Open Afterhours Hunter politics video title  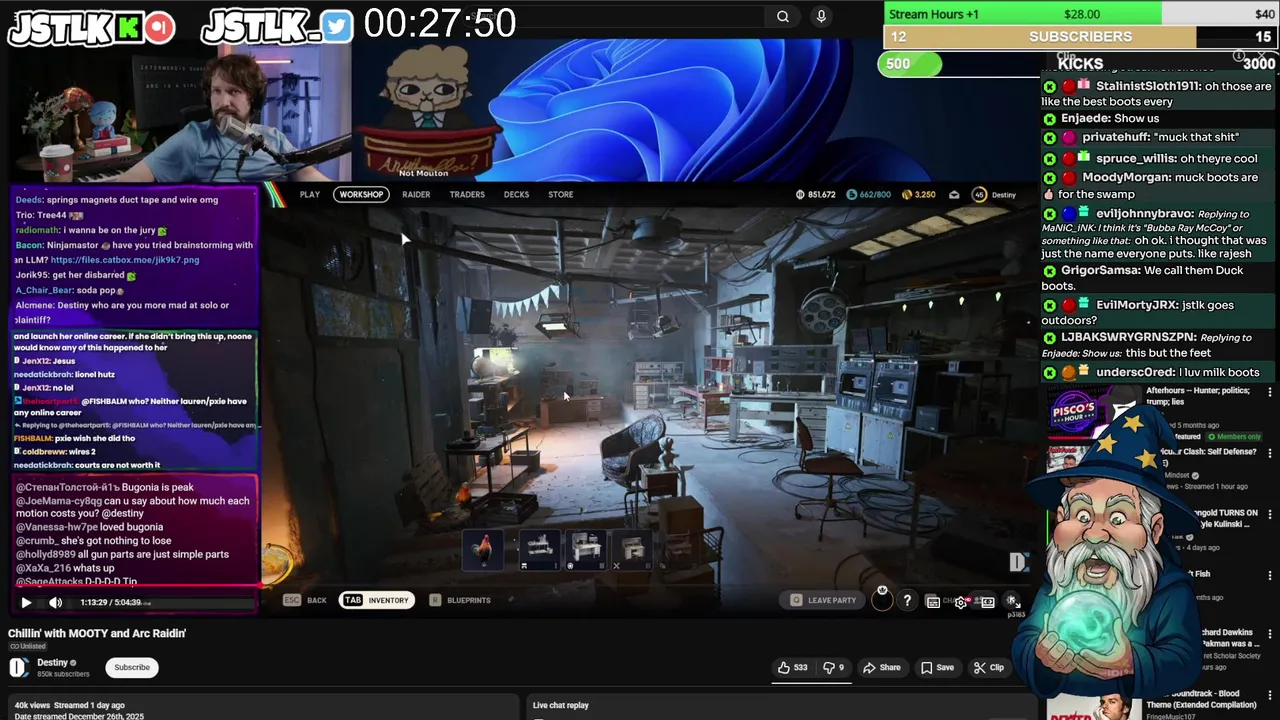click(1197, 395)
